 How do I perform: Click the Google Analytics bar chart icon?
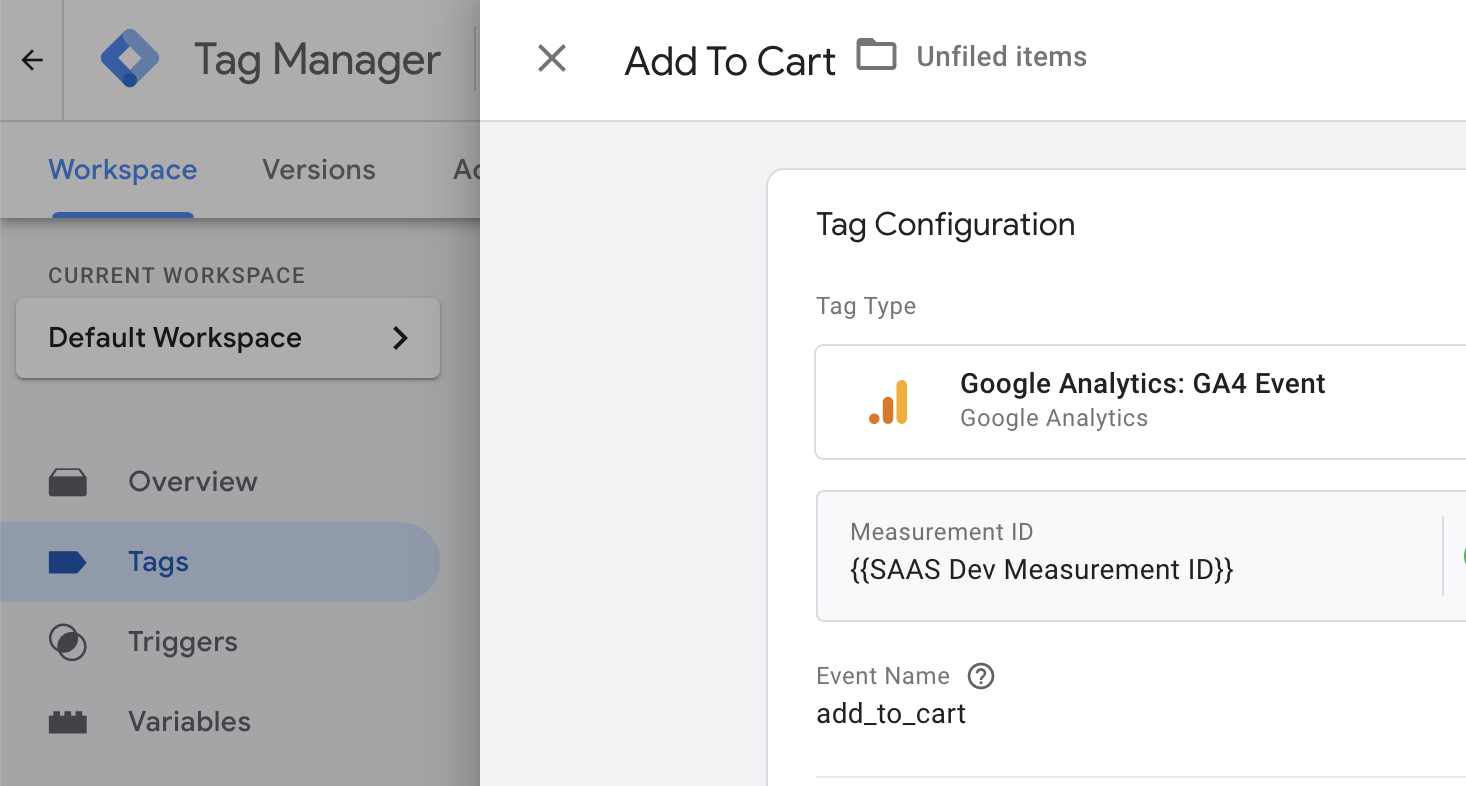pyautogui.click(x=889, y=402)
